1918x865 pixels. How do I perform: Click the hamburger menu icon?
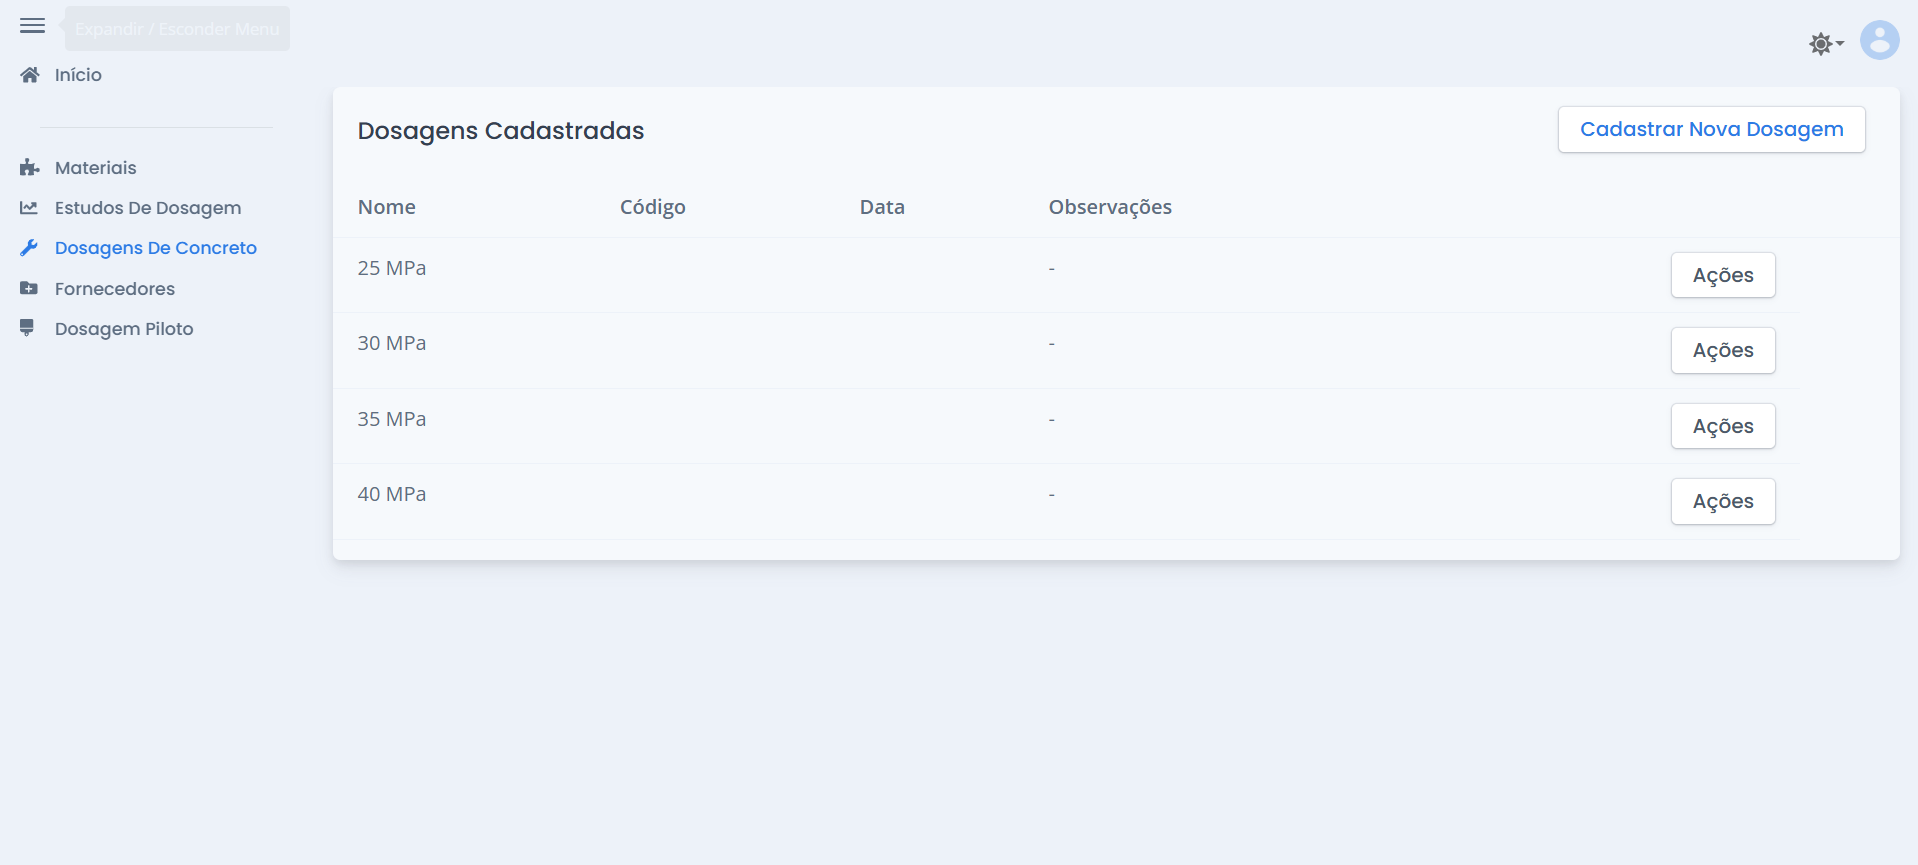[32, 26]
